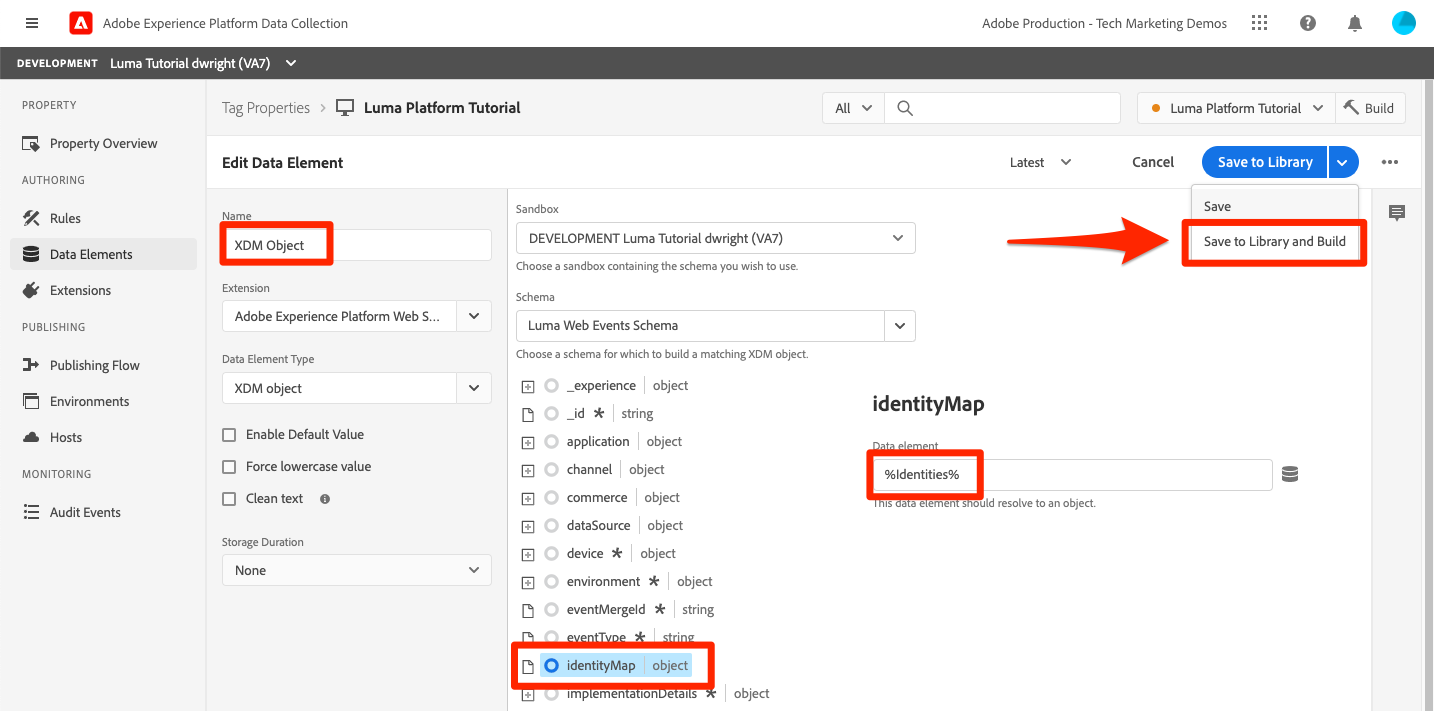This screenshot has width=1434, height=711.
Task: Click the Adobe logo icon
Action: (81, 23)
